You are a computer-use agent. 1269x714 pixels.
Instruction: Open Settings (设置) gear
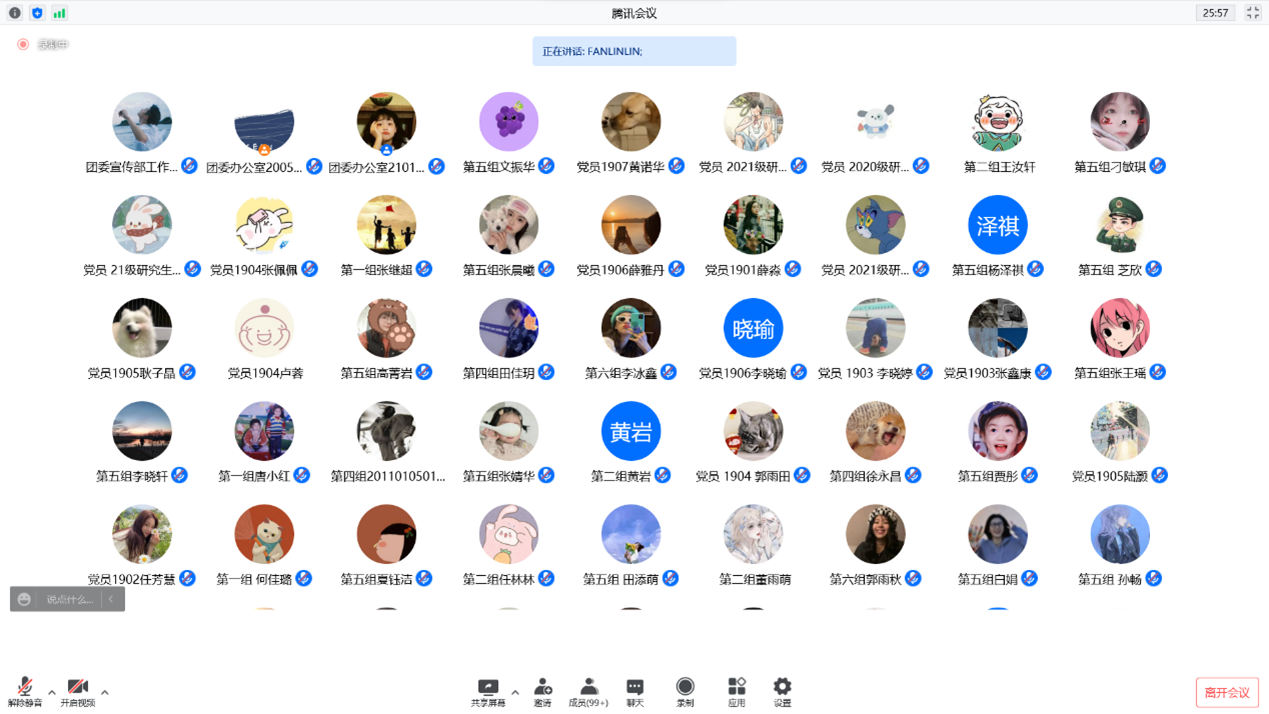[x=782, y=691]
